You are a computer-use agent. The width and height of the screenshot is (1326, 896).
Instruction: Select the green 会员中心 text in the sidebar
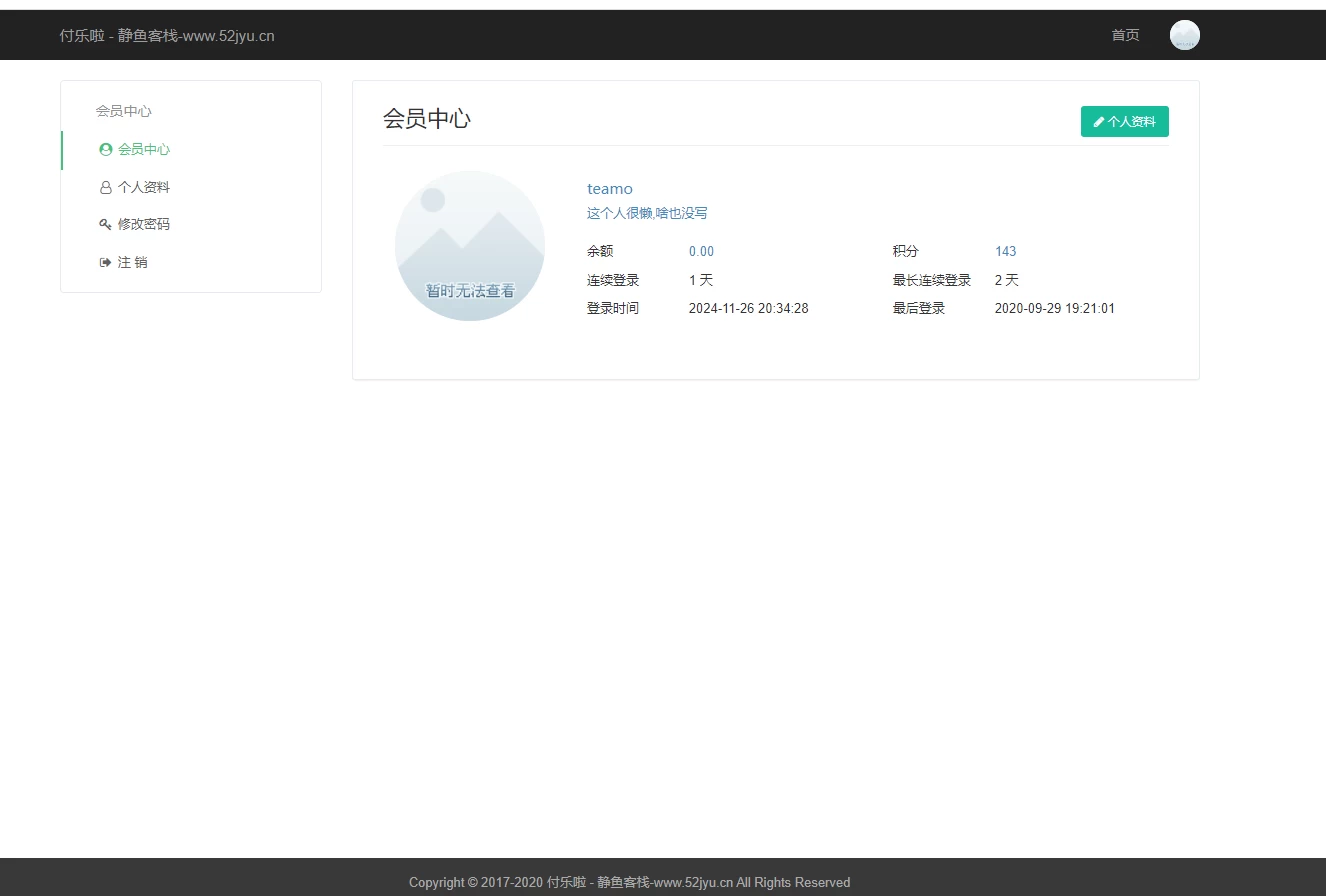(144, 150)
